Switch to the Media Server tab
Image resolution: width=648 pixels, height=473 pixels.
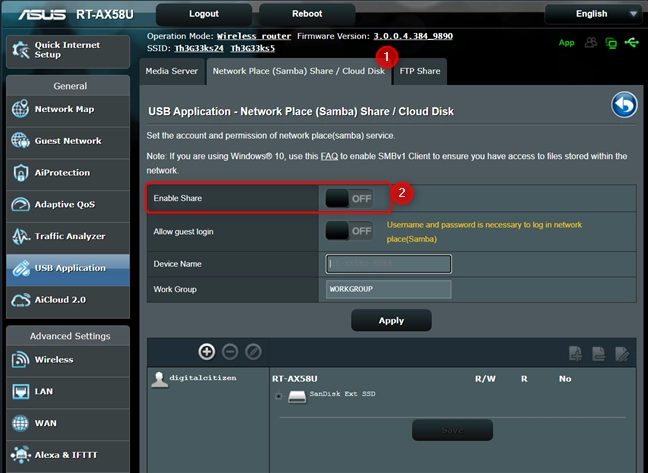click(172, 71)
